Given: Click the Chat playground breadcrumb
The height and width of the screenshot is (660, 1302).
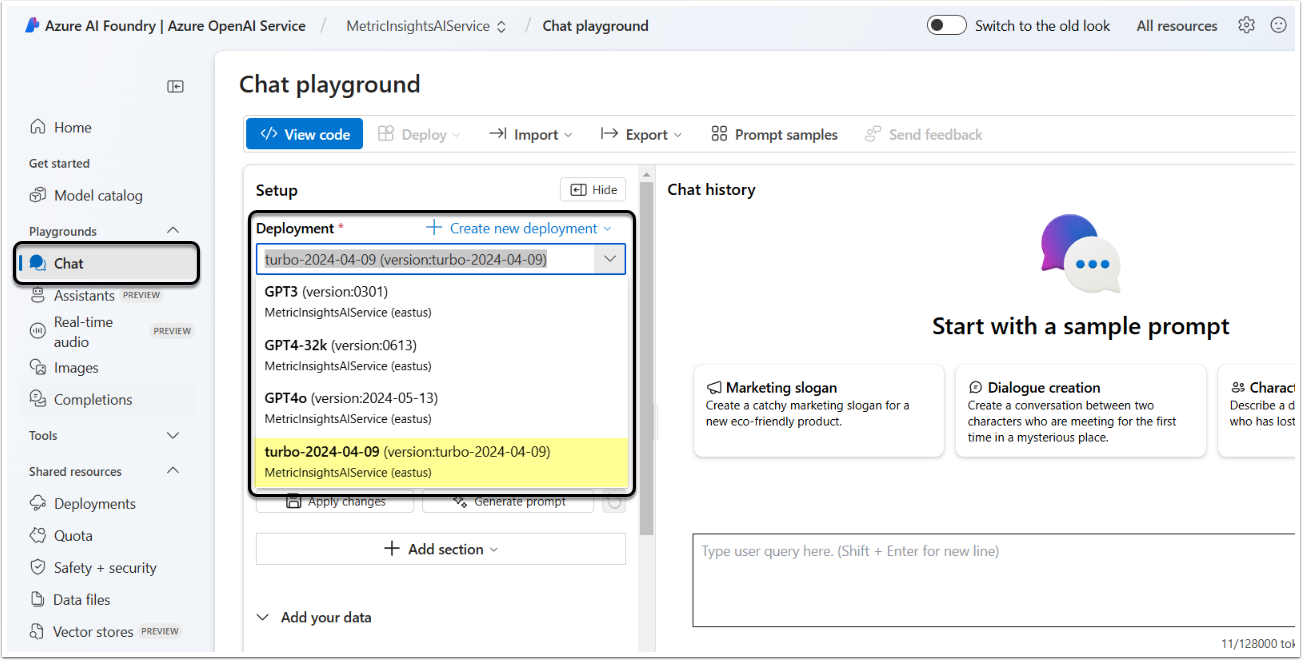Looking at the screenshot, I should click(595, 26).
